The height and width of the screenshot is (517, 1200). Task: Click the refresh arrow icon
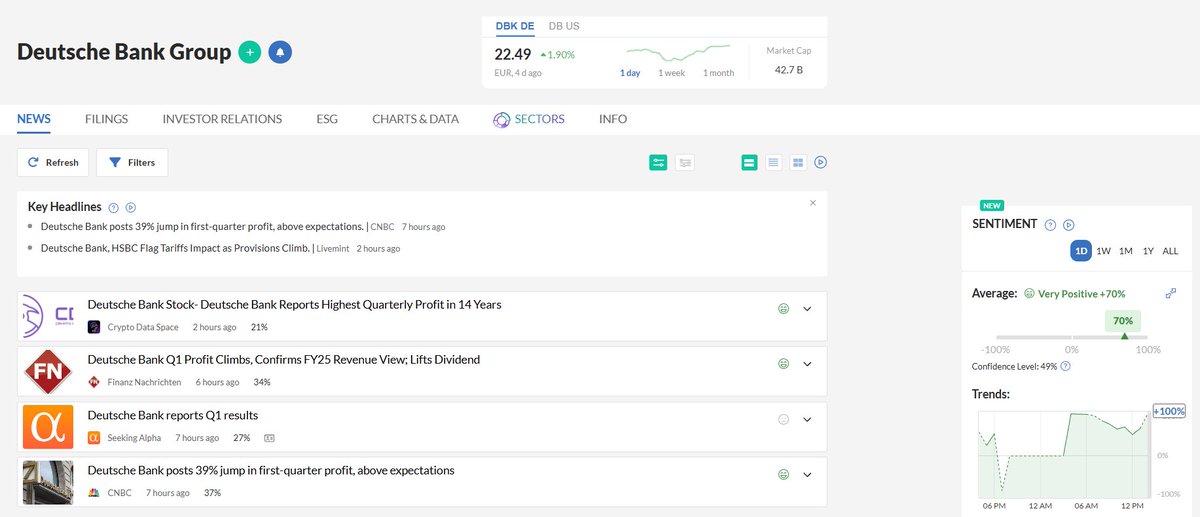pos(33,162)
